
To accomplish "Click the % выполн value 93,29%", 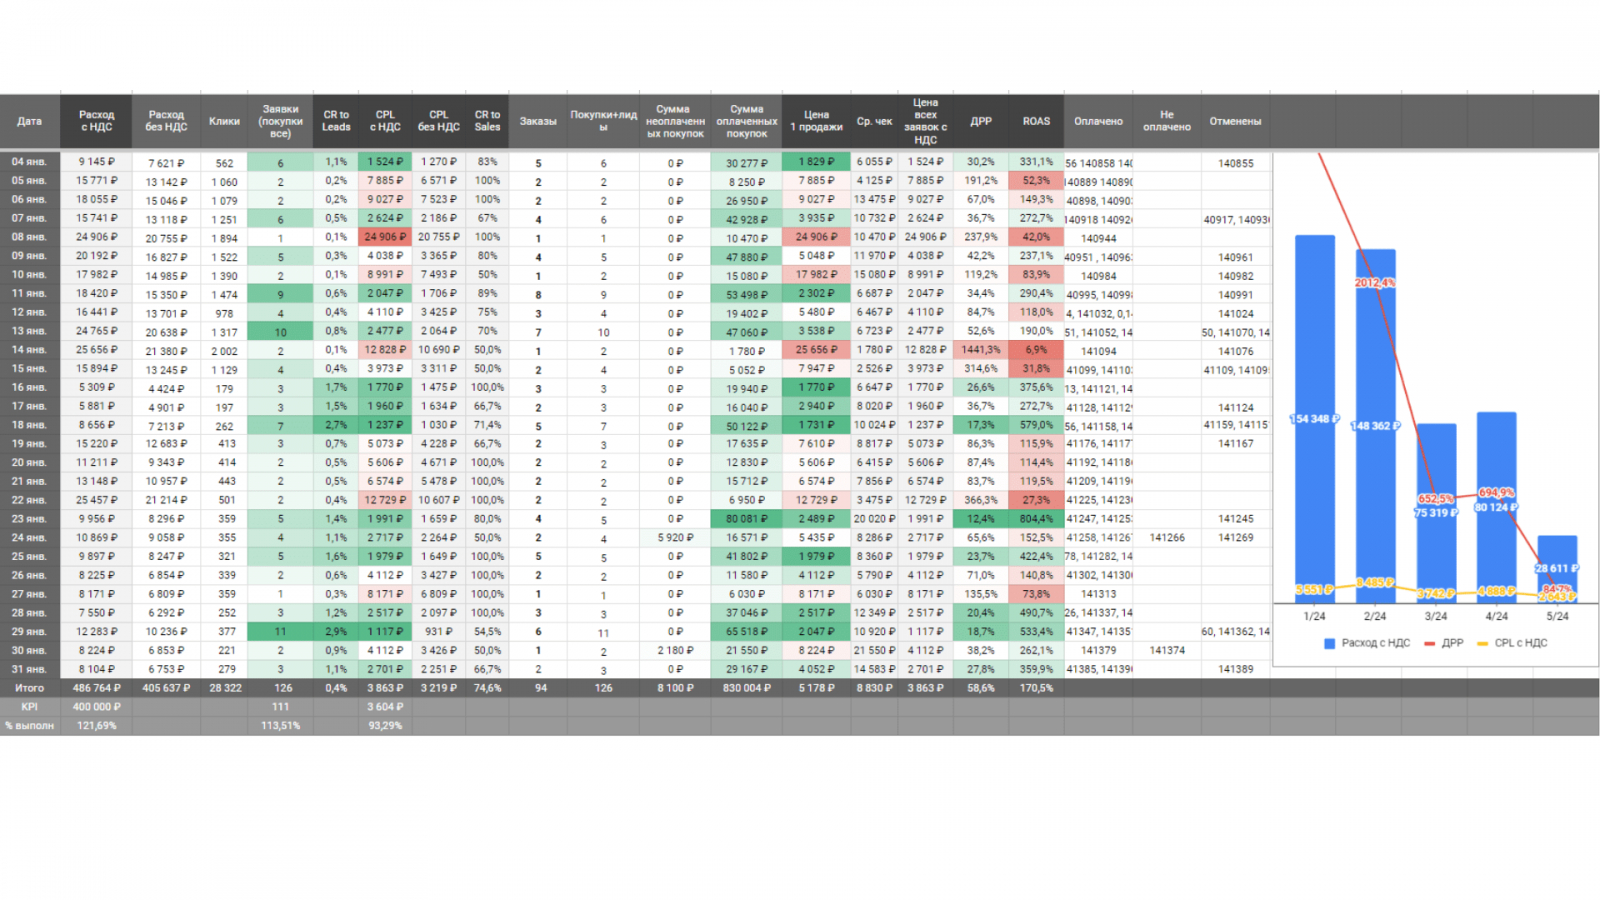I will pyautogui.click(x=385, y=726).
